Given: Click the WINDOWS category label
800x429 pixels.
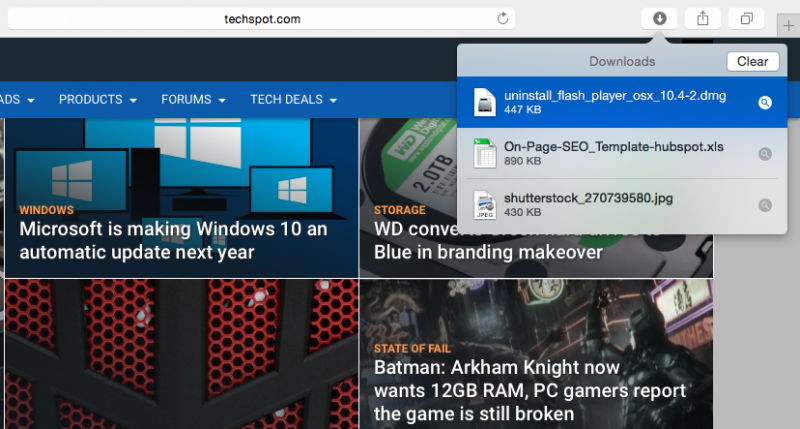Looking at the screenshot, I should click(x=46, y=210).
